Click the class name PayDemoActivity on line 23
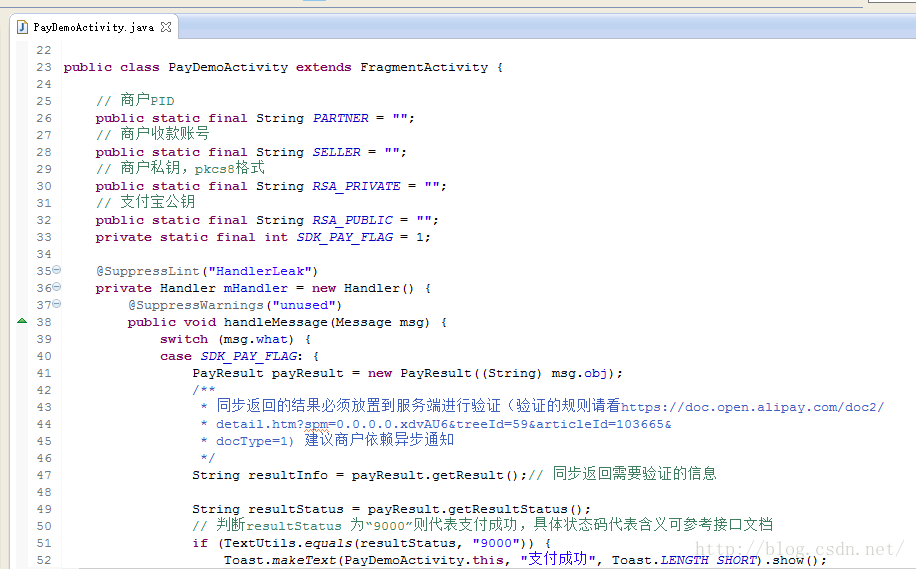916x569 pixels. pos(228,67)
